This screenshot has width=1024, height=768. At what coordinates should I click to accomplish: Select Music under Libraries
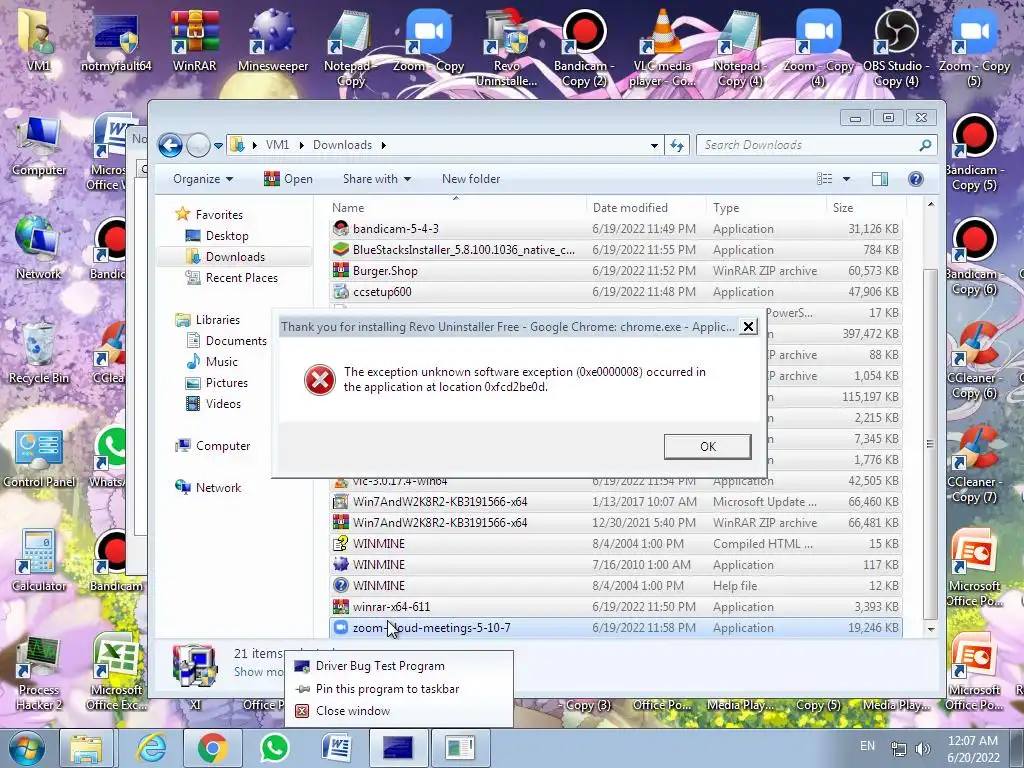pos(221,362)
